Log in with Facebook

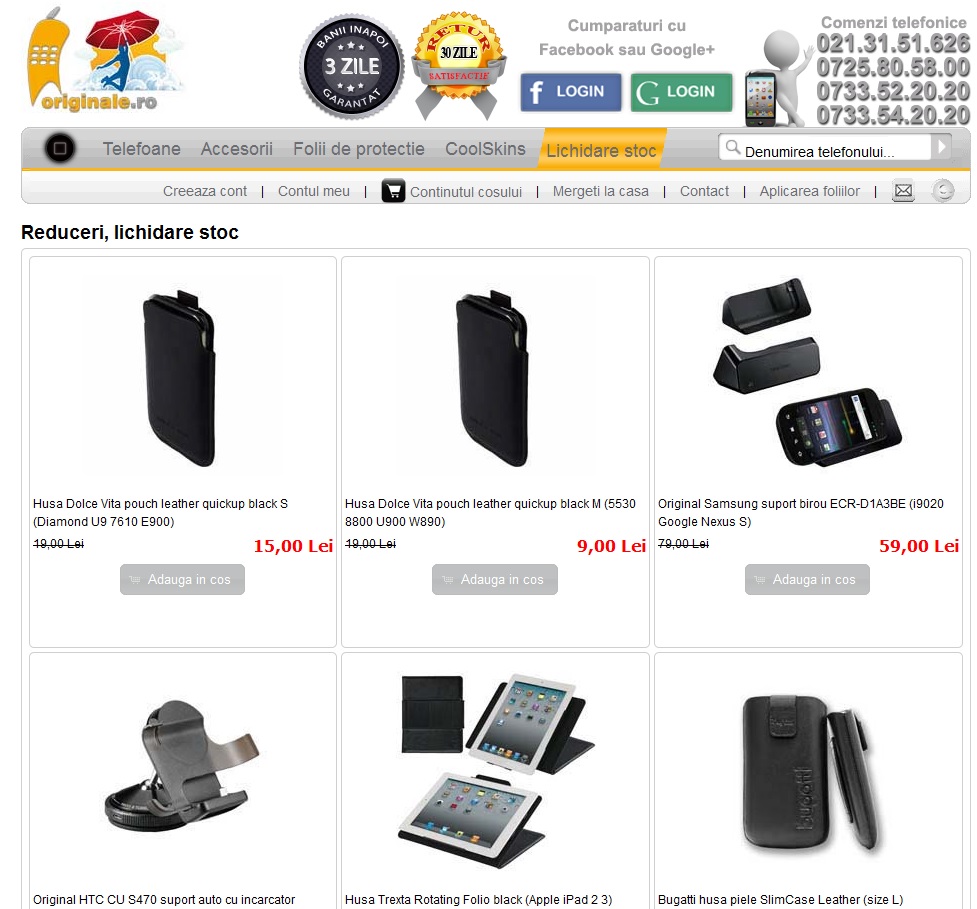(x=571, y=92)
